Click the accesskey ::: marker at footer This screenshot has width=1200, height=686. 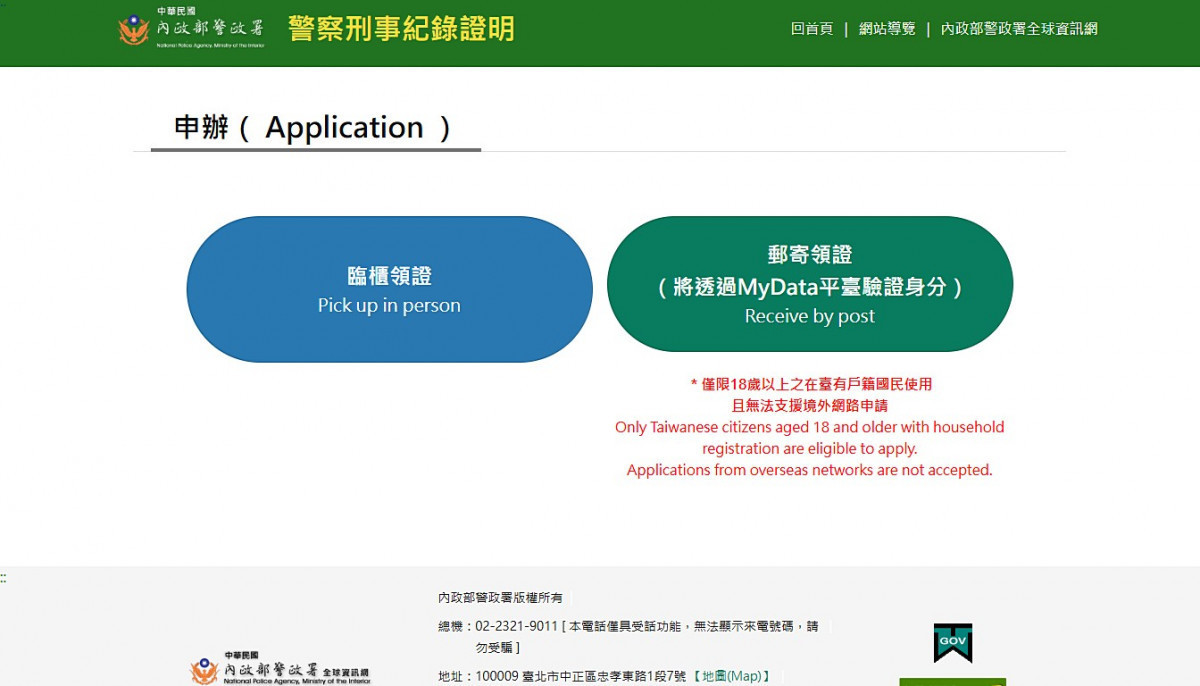4,578
